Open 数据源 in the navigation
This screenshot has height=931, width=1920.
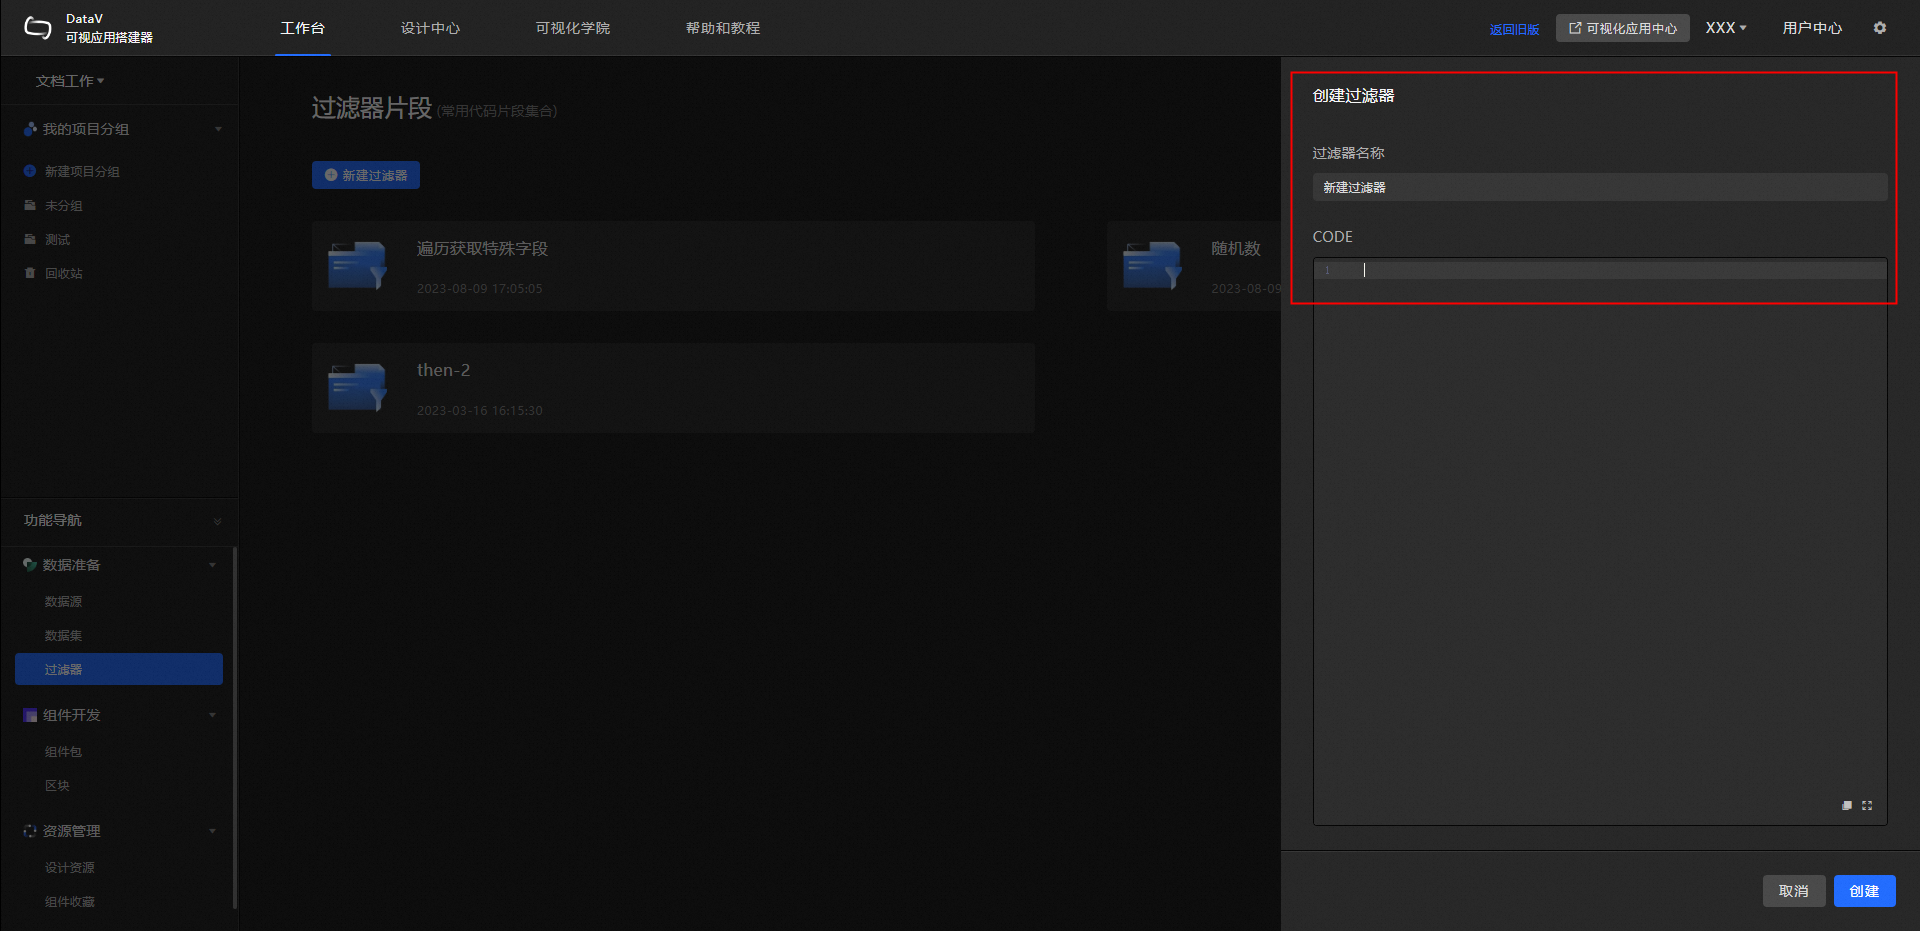click(63, 601)
